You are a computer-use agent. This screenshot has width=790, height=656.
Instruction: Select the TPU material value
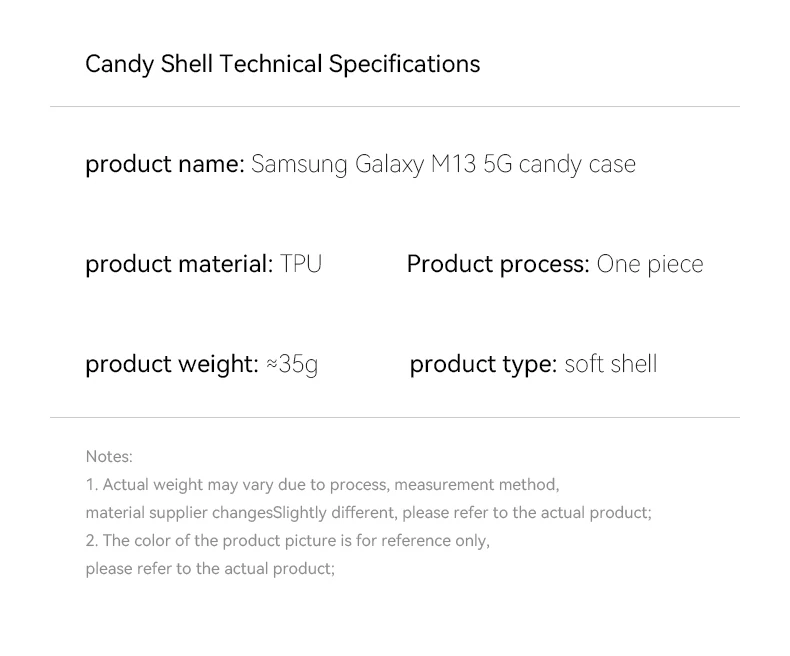(301, 264)
